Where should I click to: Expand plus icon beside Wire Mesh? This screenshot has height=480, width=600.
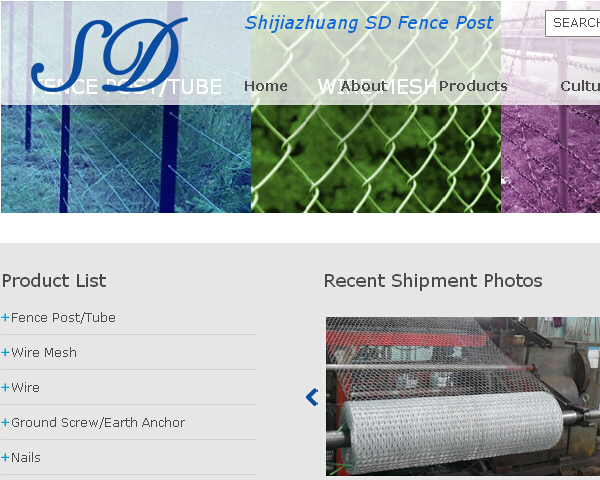(x=5, y=352)
